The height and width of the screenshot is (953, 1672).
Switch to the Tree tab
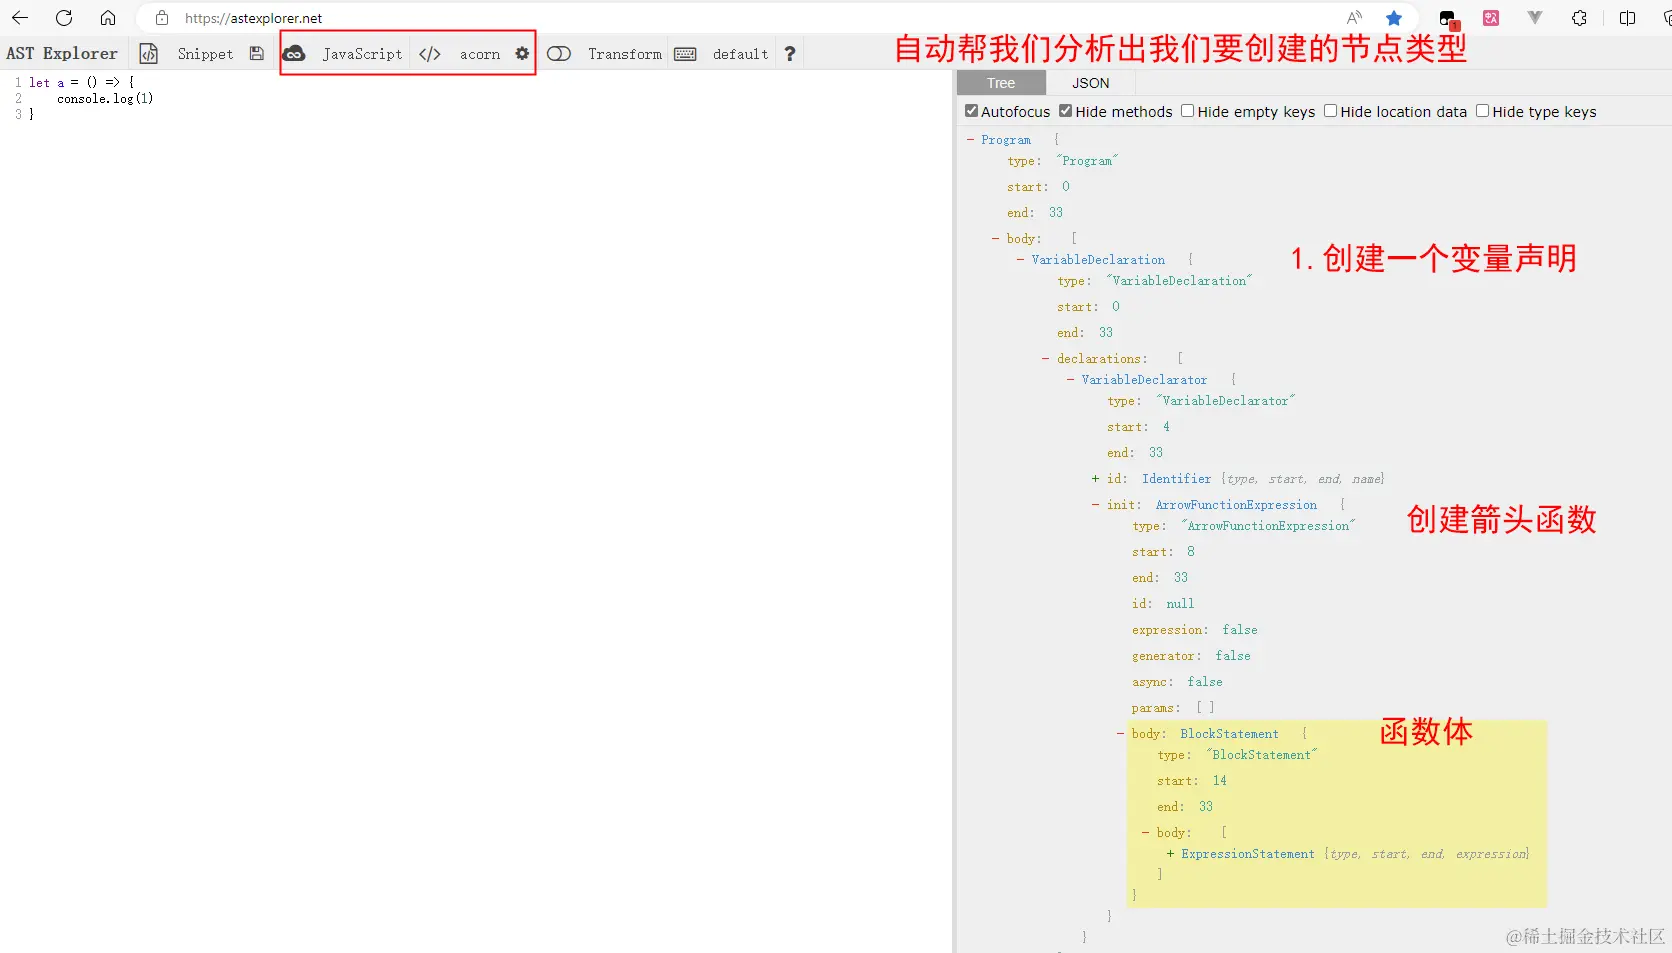click(x=1001, y=83)
